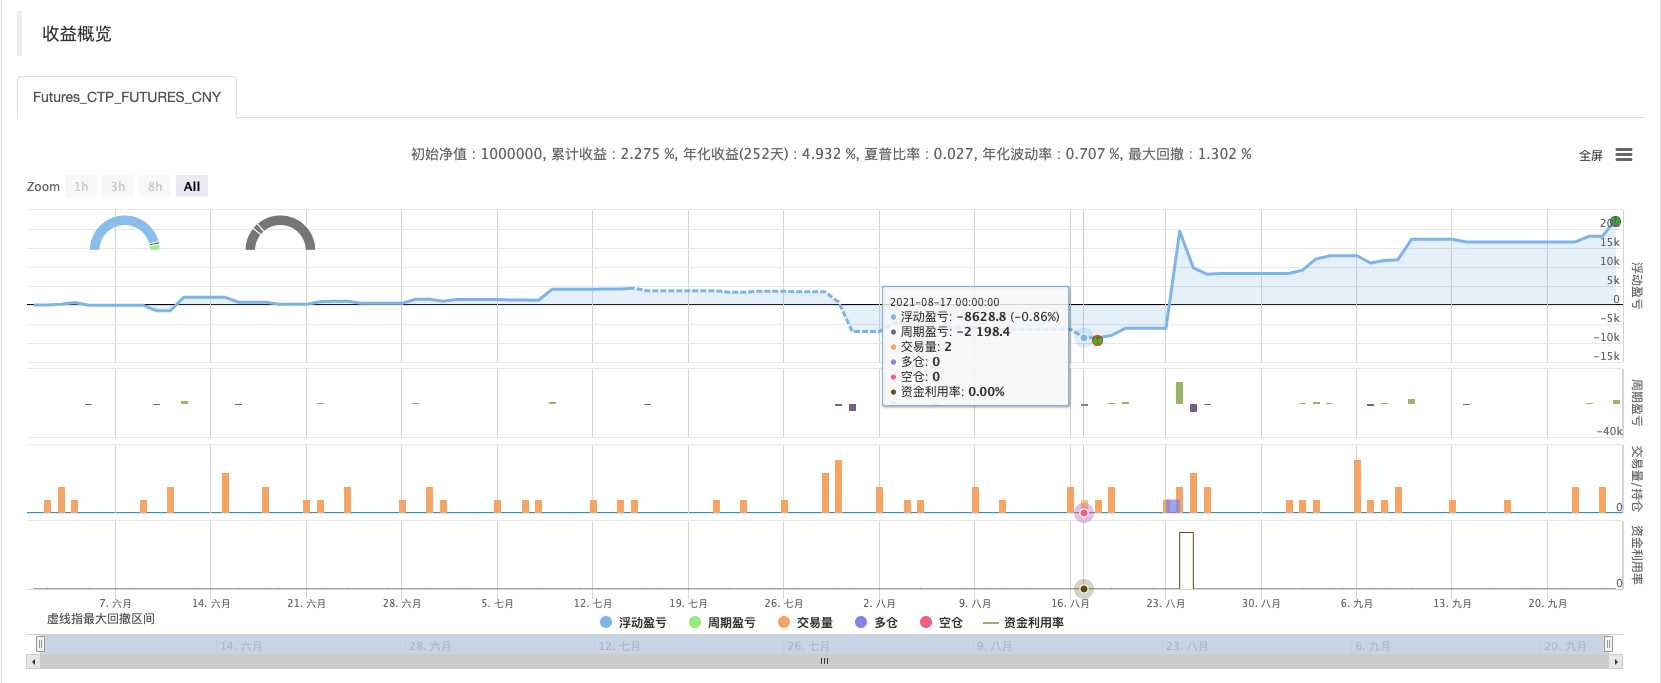1661x683 pixels.
Task: Click the tall trade volume bar near 6. 九月
Action: 1357,486
